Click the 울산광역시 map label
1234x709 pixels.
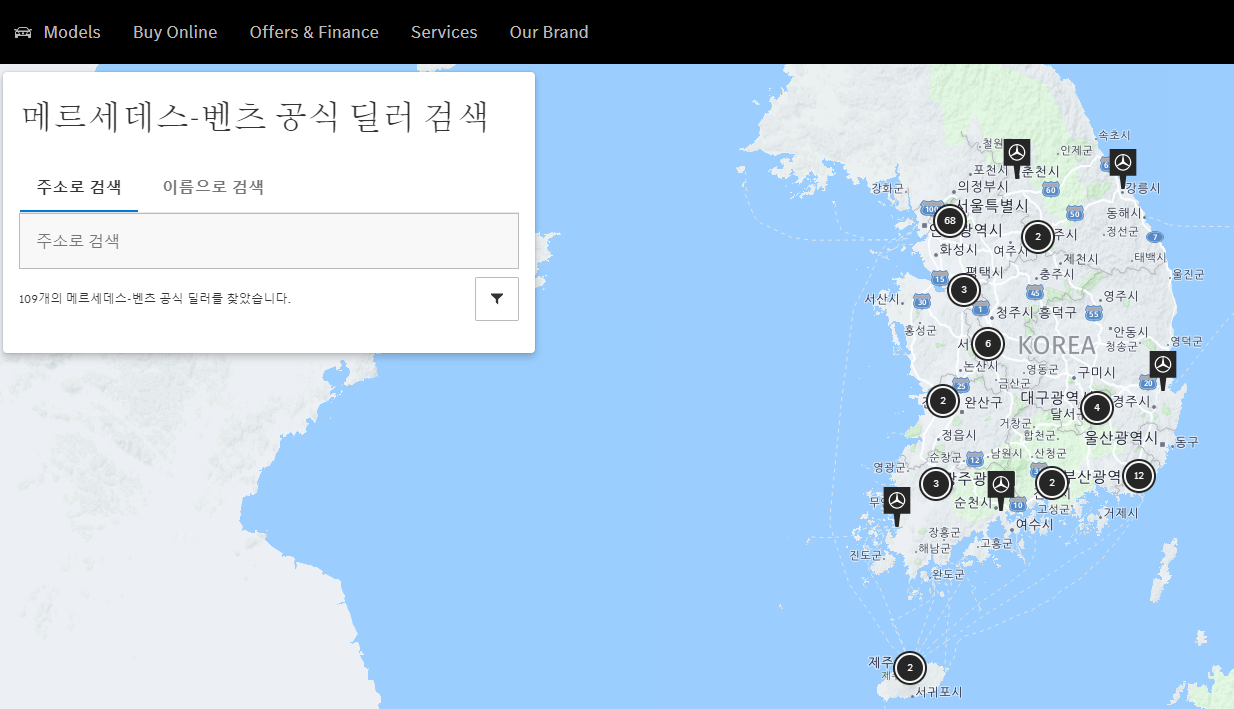click(x=1121, y=438)
